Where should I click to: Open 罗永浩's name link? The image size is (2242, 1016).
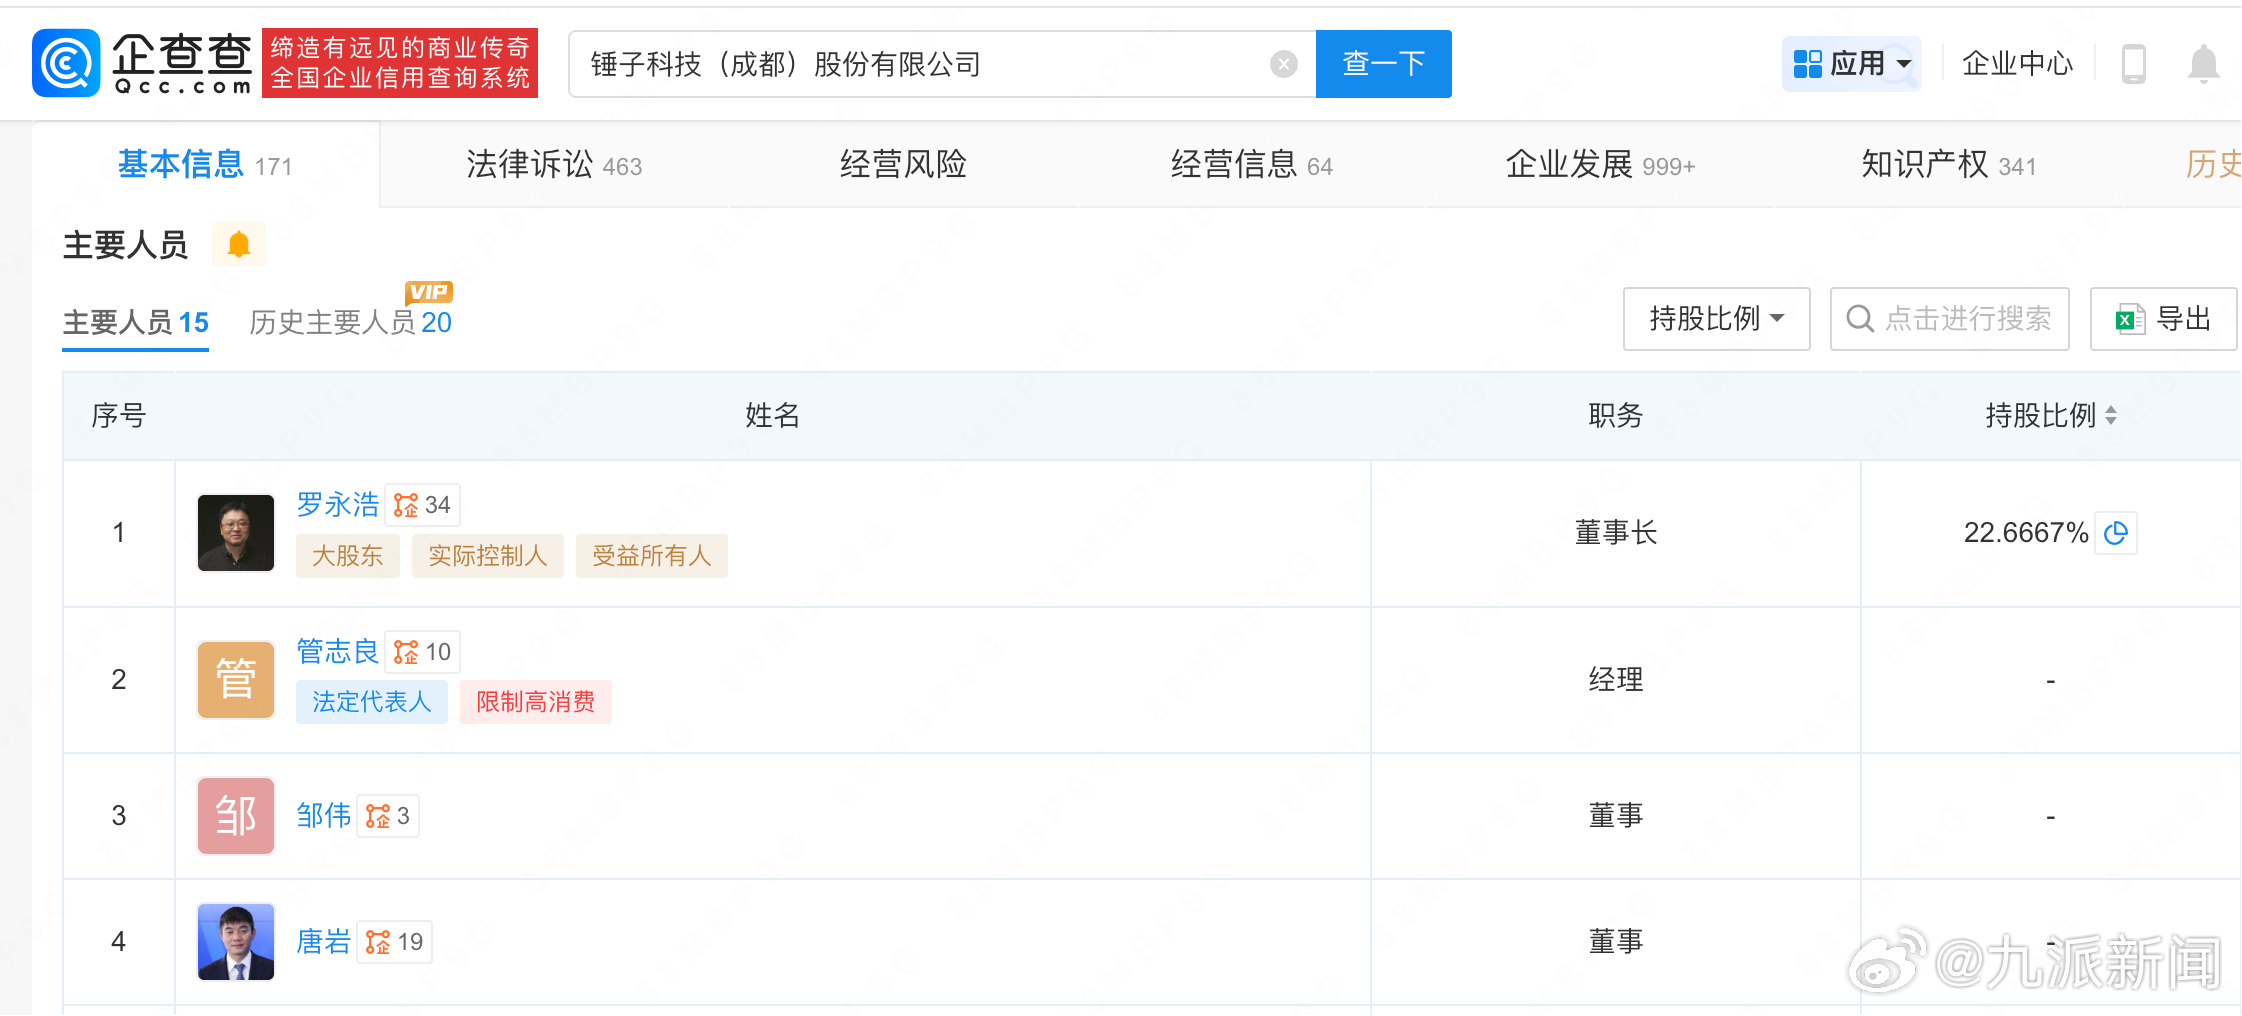click(338, 504)
